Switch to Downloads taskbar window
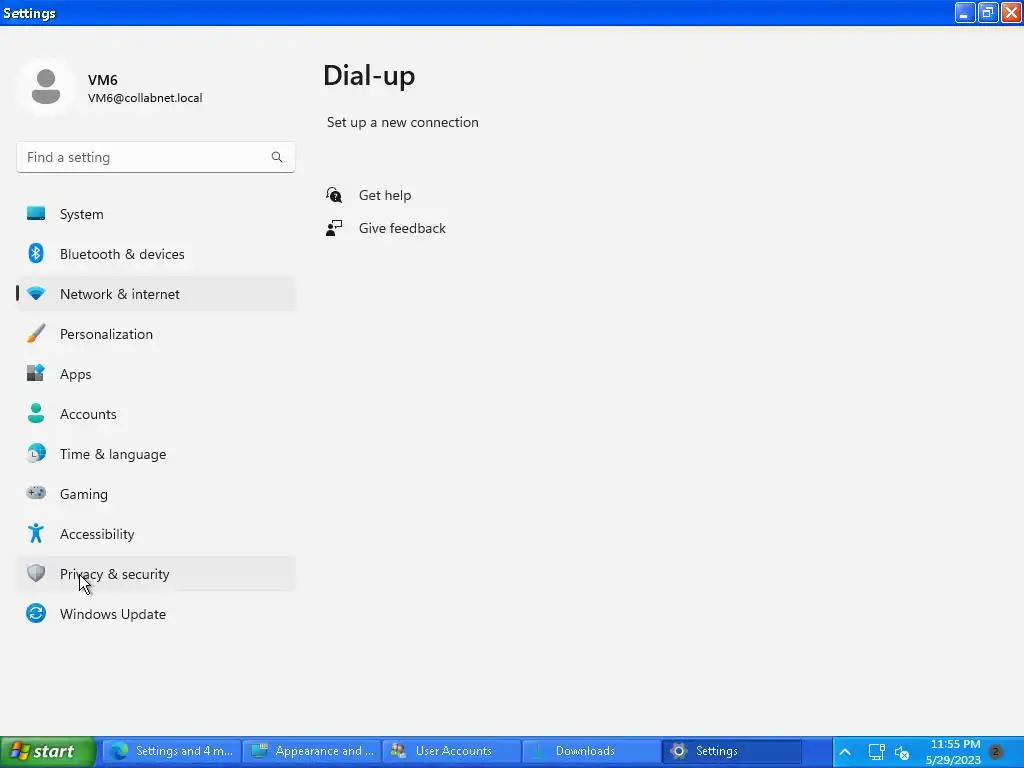The height and width of the screenshot is (768, 1024). [592, 751]
